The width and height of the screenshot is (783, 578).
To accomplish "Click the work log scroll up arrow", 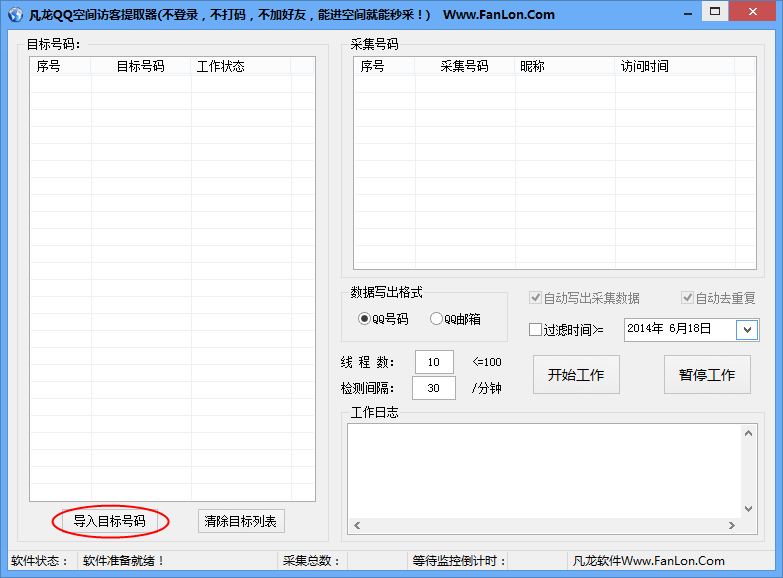I will click(749, 433).
